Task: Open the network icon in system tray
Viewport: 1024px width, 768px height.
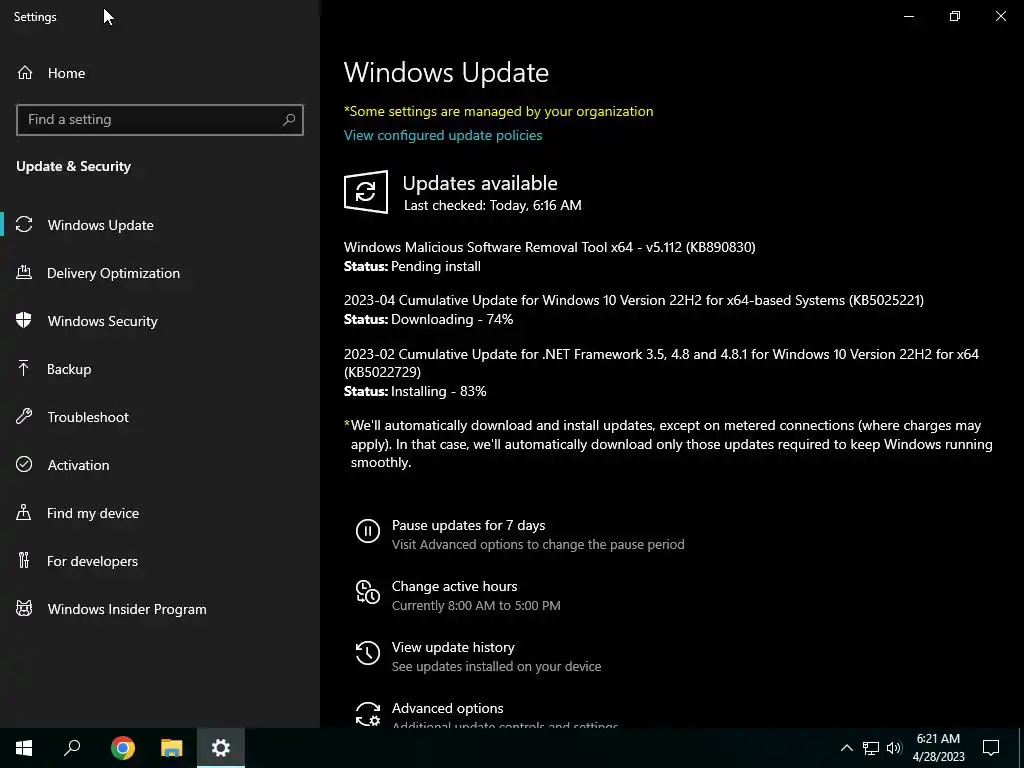Action: (x=871, y=748)
